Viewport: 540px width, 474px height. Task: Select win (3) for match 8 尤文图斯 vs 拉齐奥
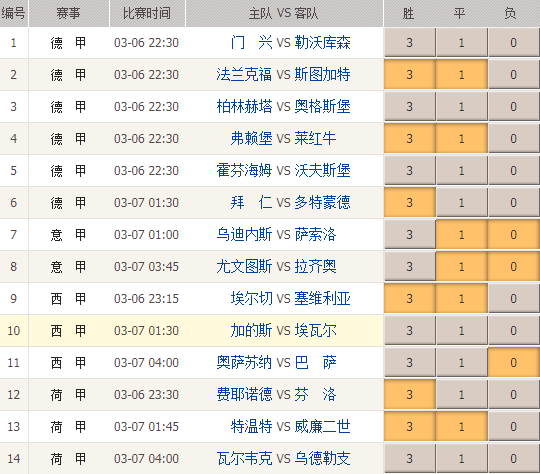410,267
